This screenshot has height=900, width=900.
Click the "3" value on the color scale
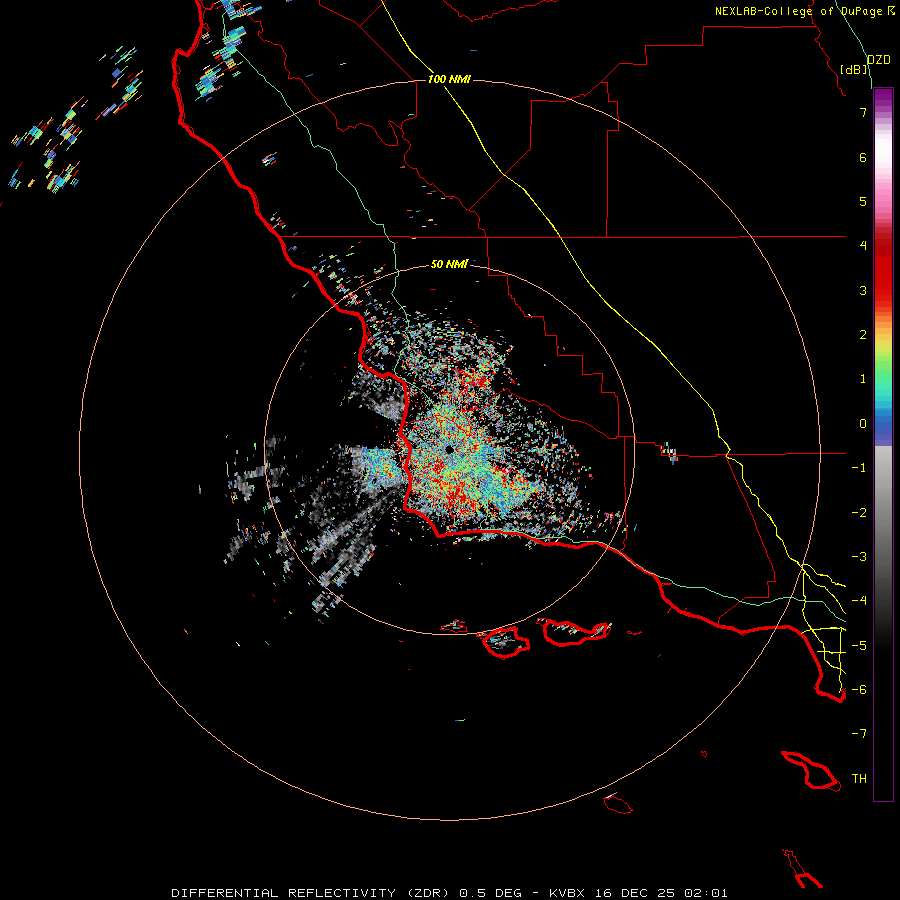point(863,290)
